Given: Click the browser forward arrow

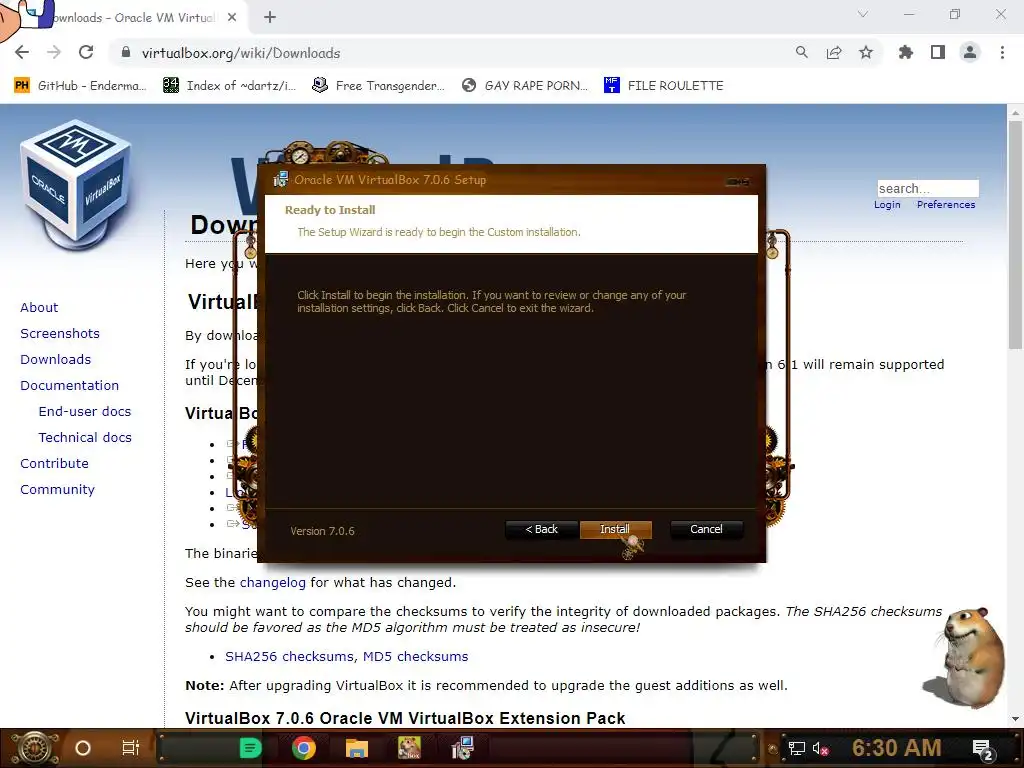Looking at the screenshot, I should [x=54, y=53].
